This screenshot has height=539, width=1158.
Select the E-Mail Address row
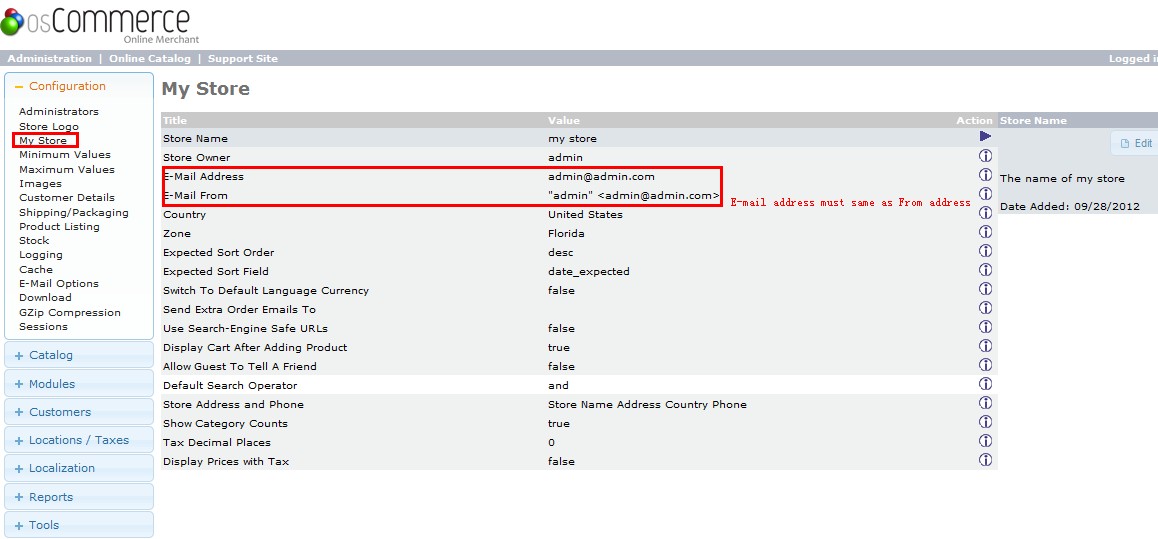click(x=203, y=176)
